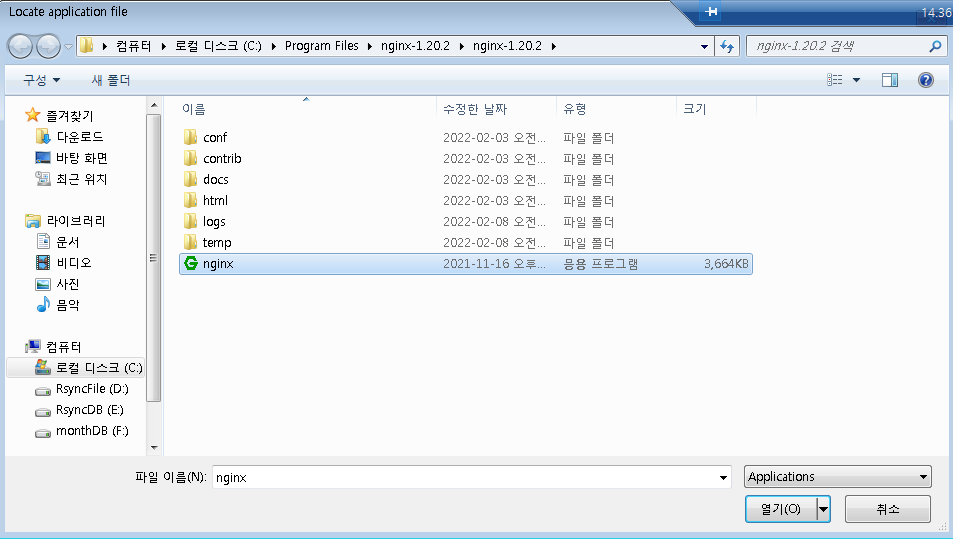Expand arrow after Program Files breadcrumb

point(370,46)
